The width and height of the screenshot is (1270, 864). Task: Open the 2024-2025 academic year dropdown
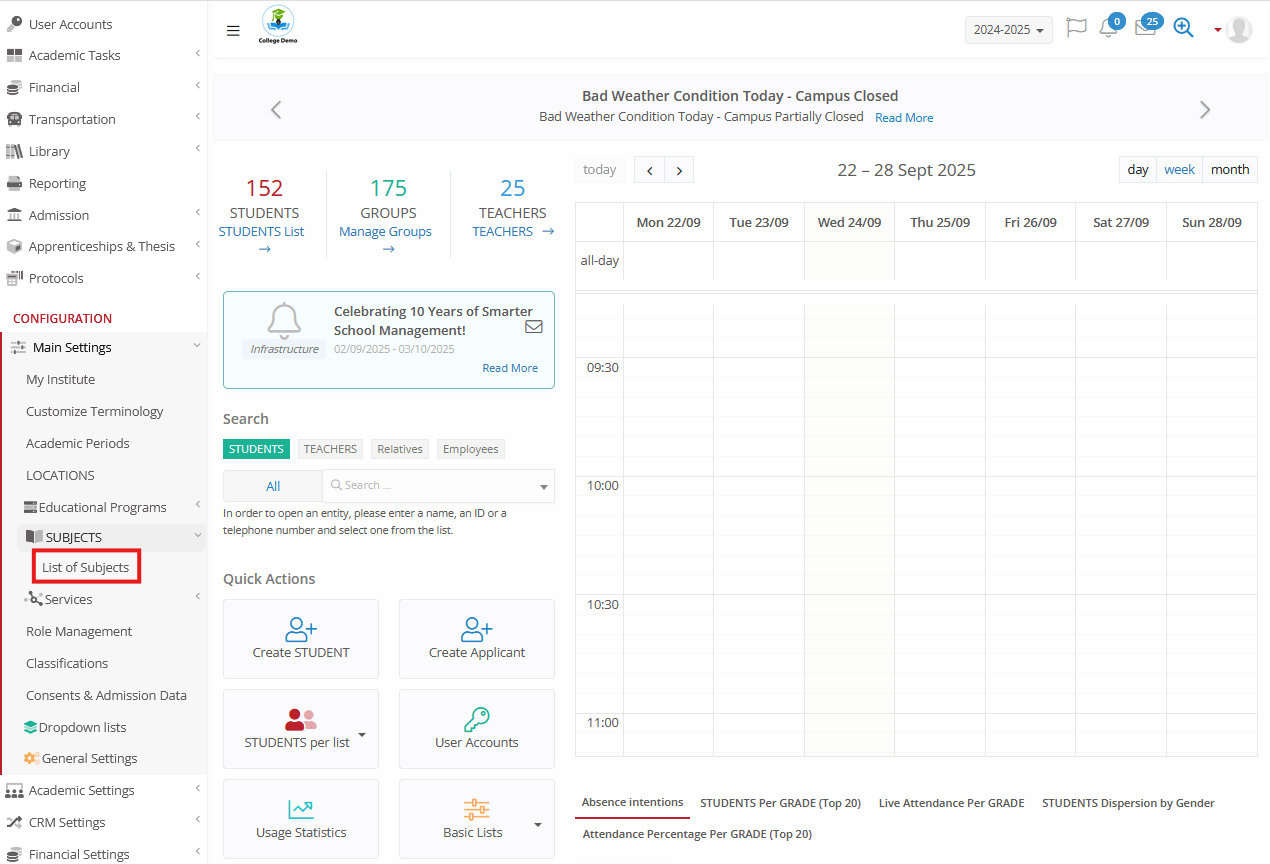coord(1008,30)
